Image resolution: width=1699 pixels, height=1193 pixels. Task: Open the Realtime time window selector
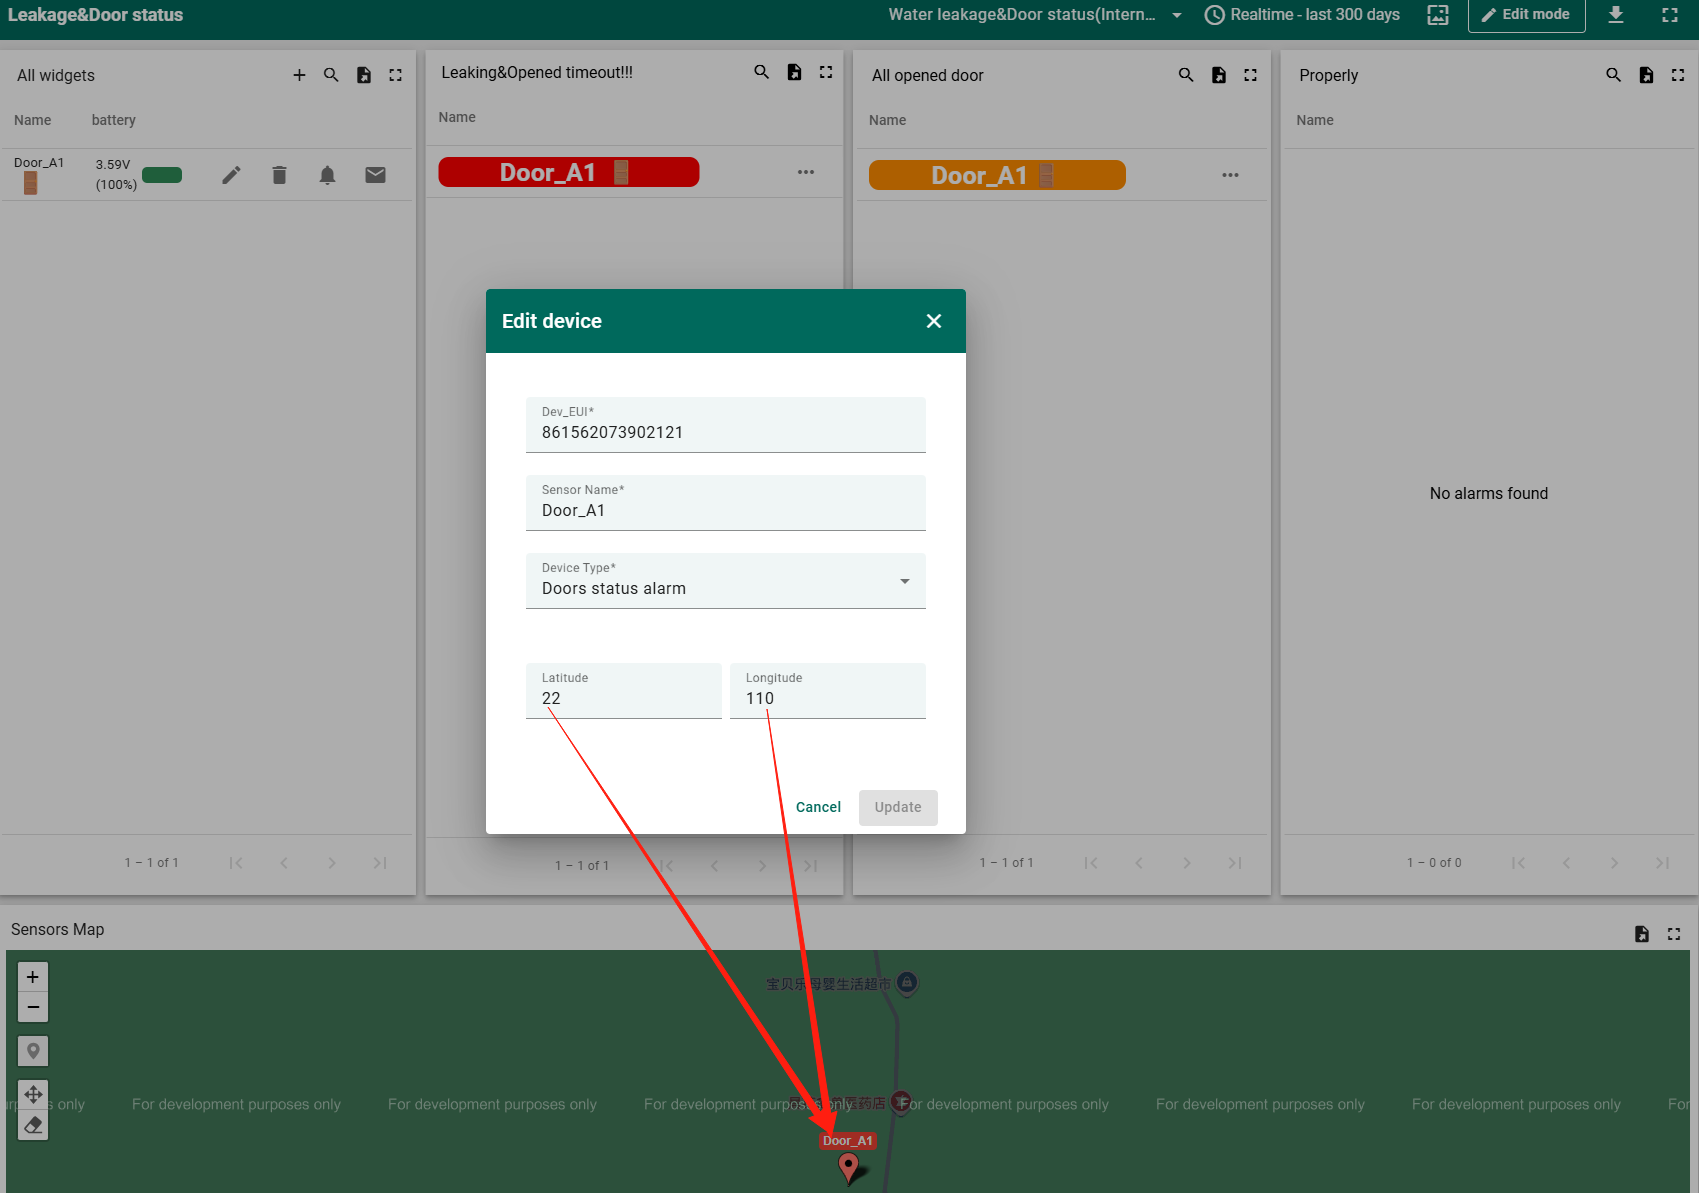(1302, 15)
